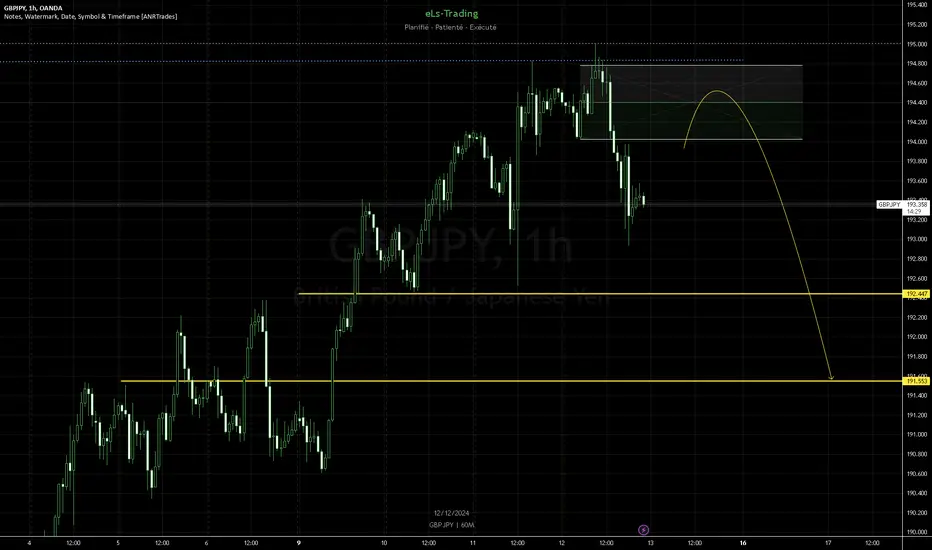Click the 192.000 price axis label
932x550 pixels.
coord(917,337)
